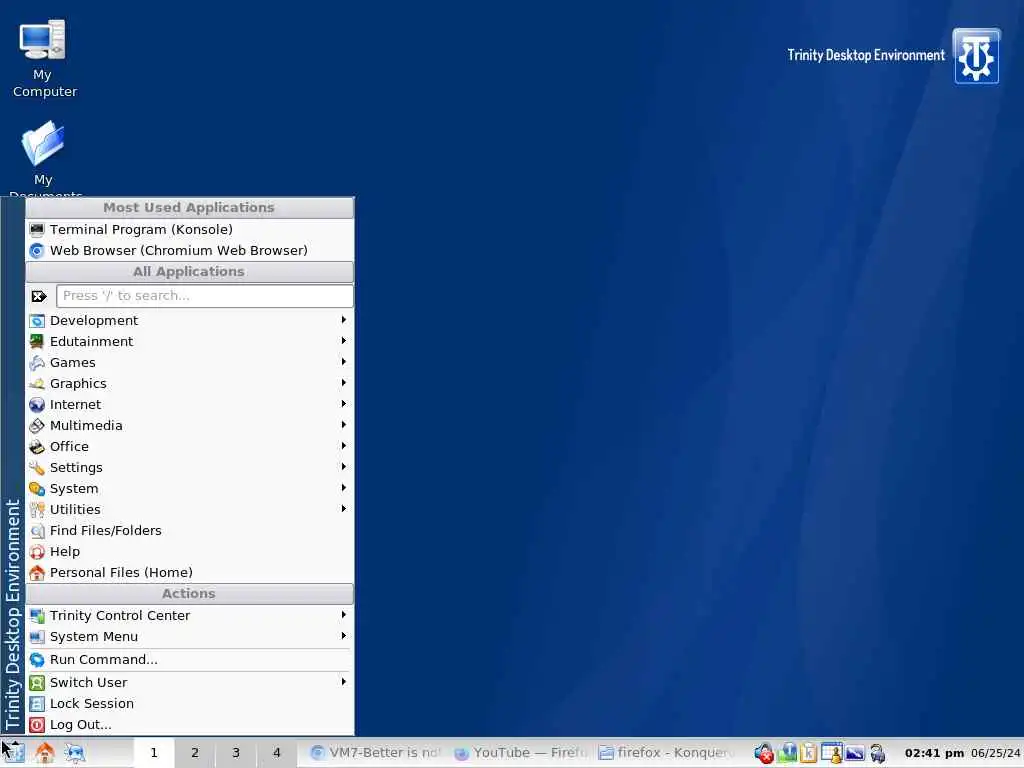Launch Chromium Web Browser entry
Viewport: 1024px width, 768px height.
coord(189,250)
